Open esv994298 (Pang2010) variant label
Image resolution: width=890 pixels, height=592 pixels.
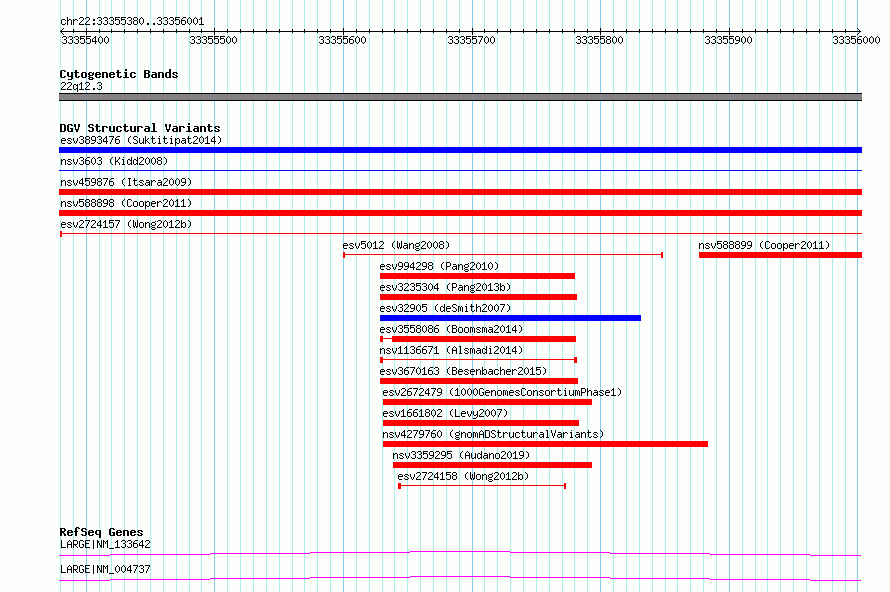point(439,266)
